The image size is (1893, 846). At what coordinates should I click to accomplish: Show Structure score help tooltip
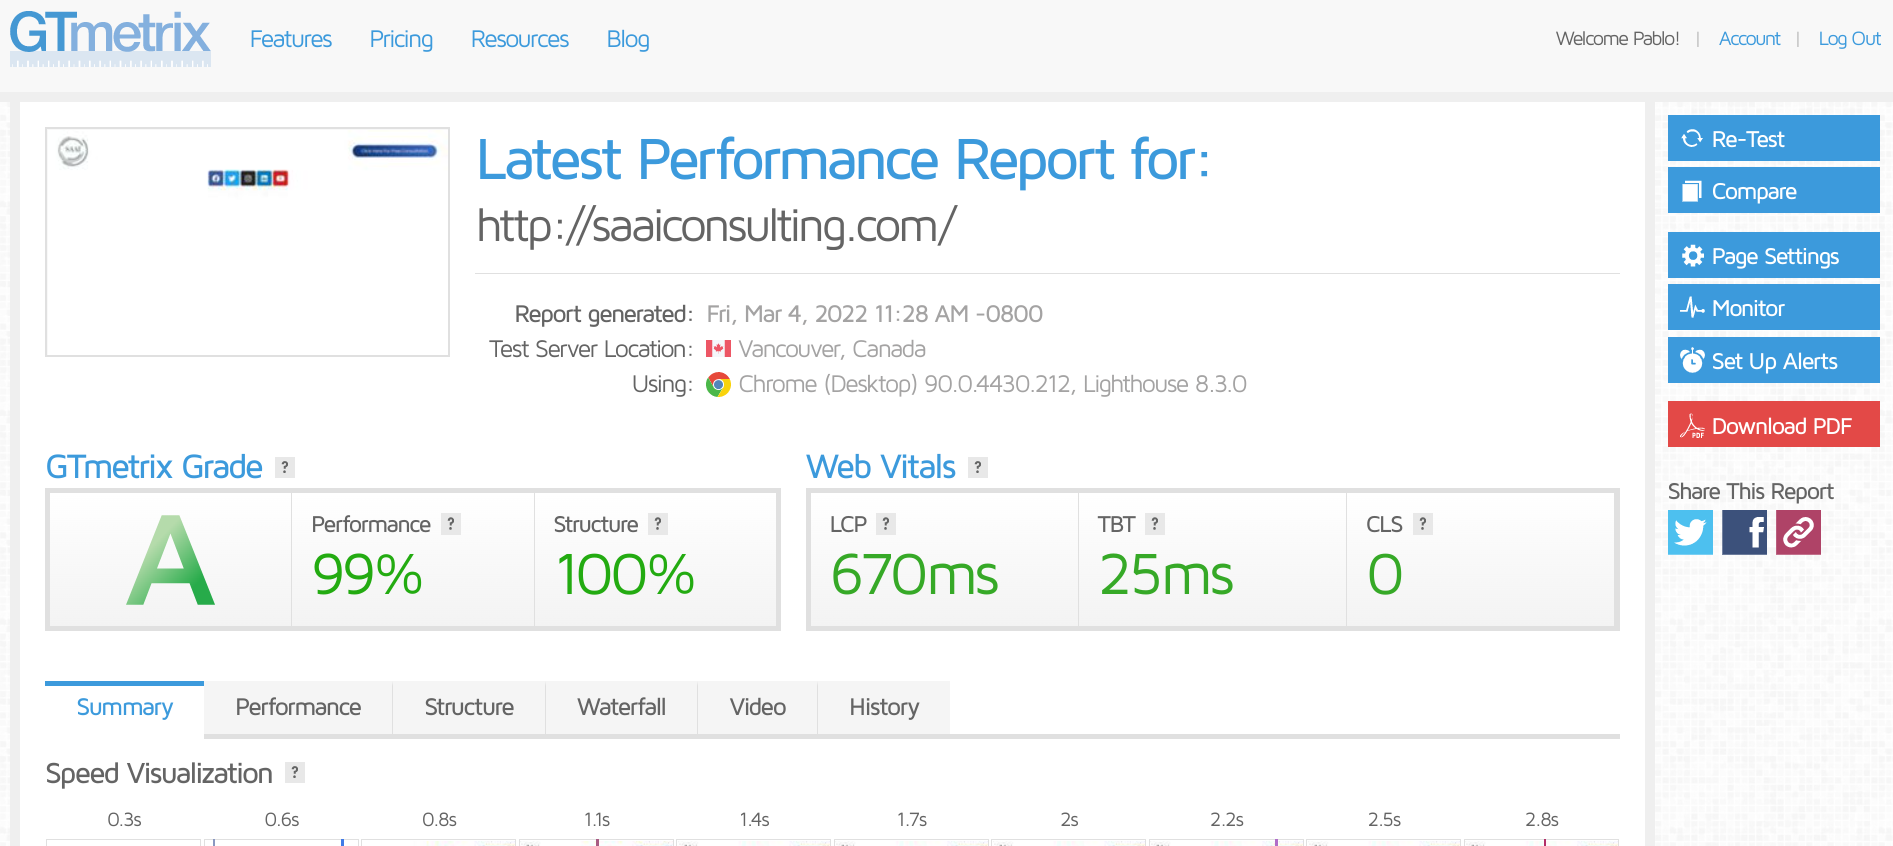[657, 524]
